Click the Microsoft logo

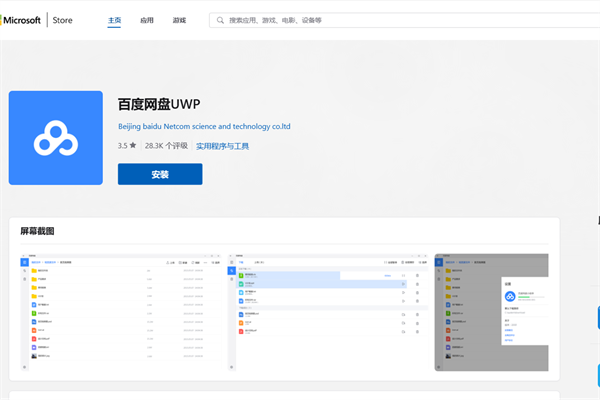tap(21, 20)
